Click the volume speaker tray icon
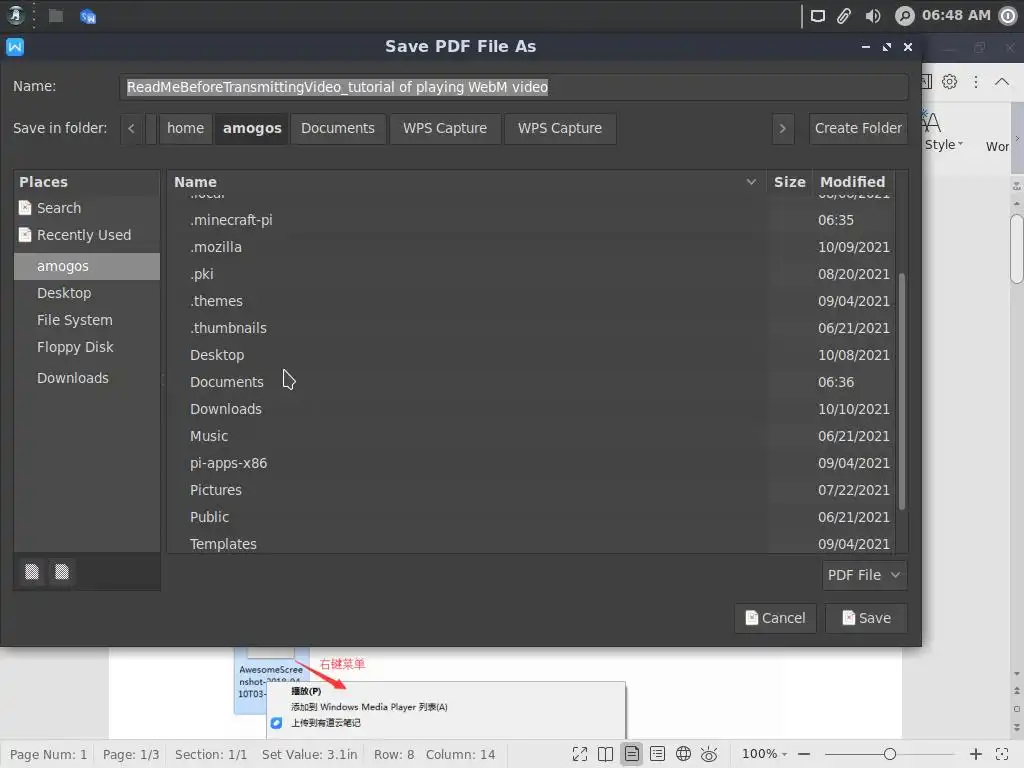Screen dimensions: 1024x768 point(872,16)
